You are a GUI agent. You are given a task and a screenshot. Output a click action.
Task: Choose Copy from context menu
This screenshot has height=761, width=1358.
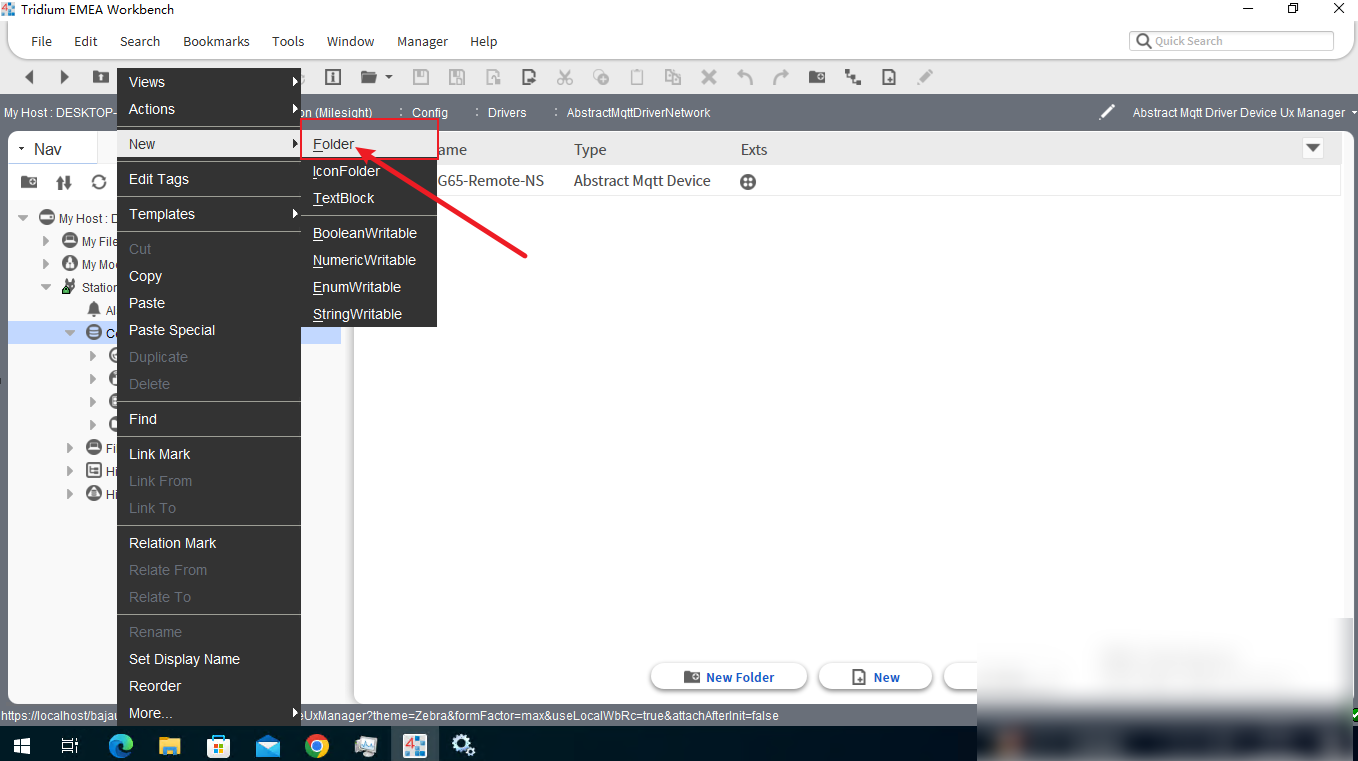pos(209,276)
